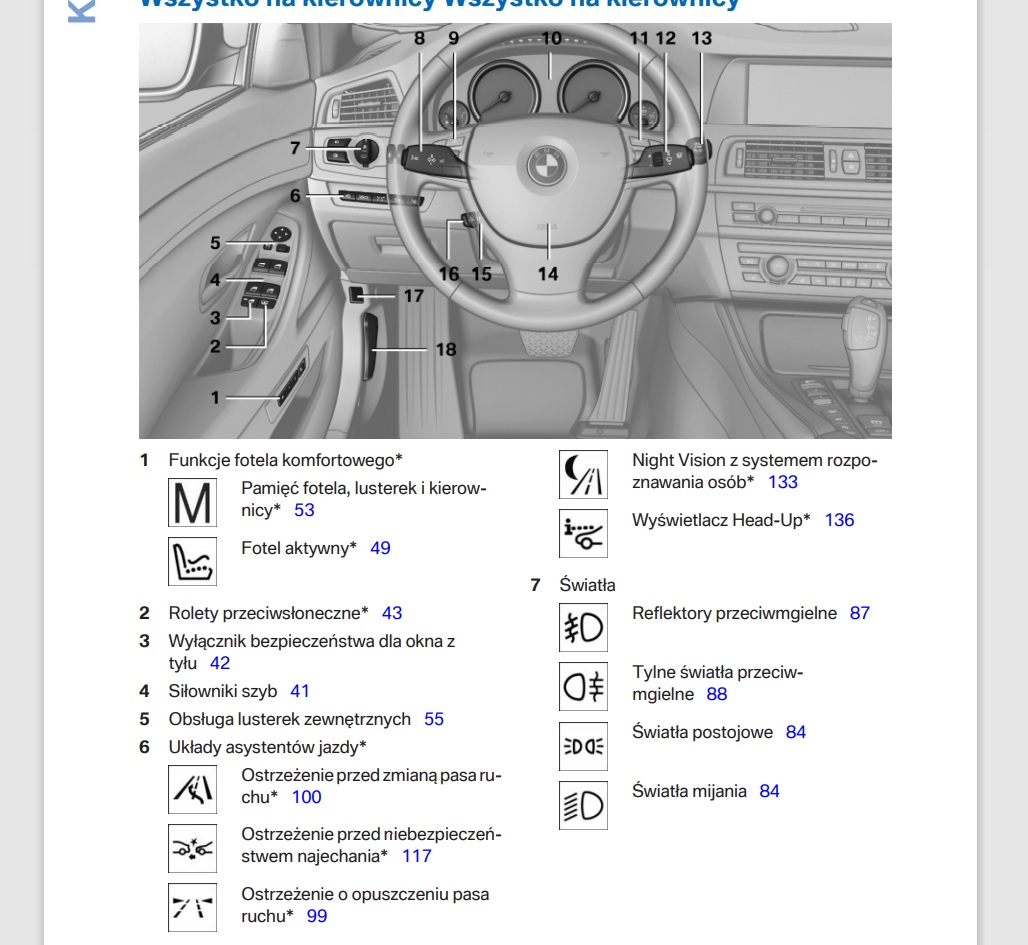Open page link 41 for Siłowniki szyb
Screen dimensions: 1028x945
coord(300,691)
